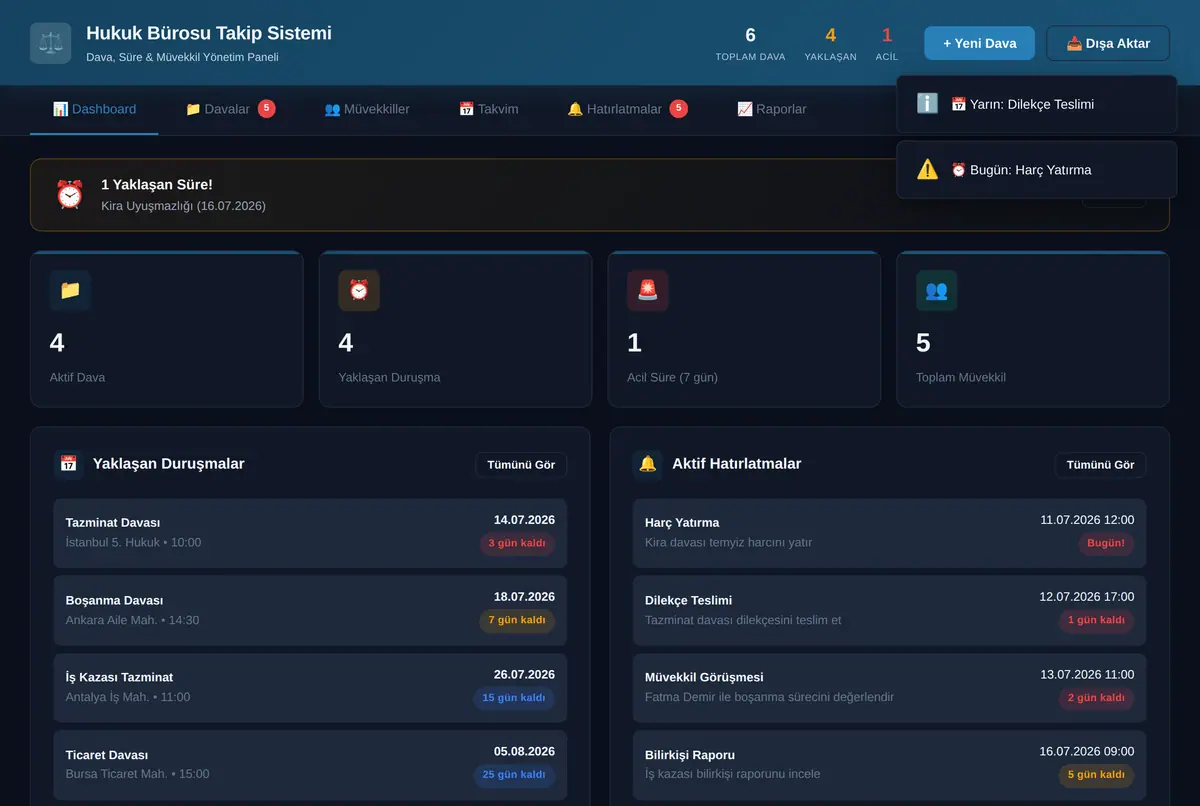The image size is (1200, 806).
Task: Switch to the Raporlar tab
Action: (771, 109)
